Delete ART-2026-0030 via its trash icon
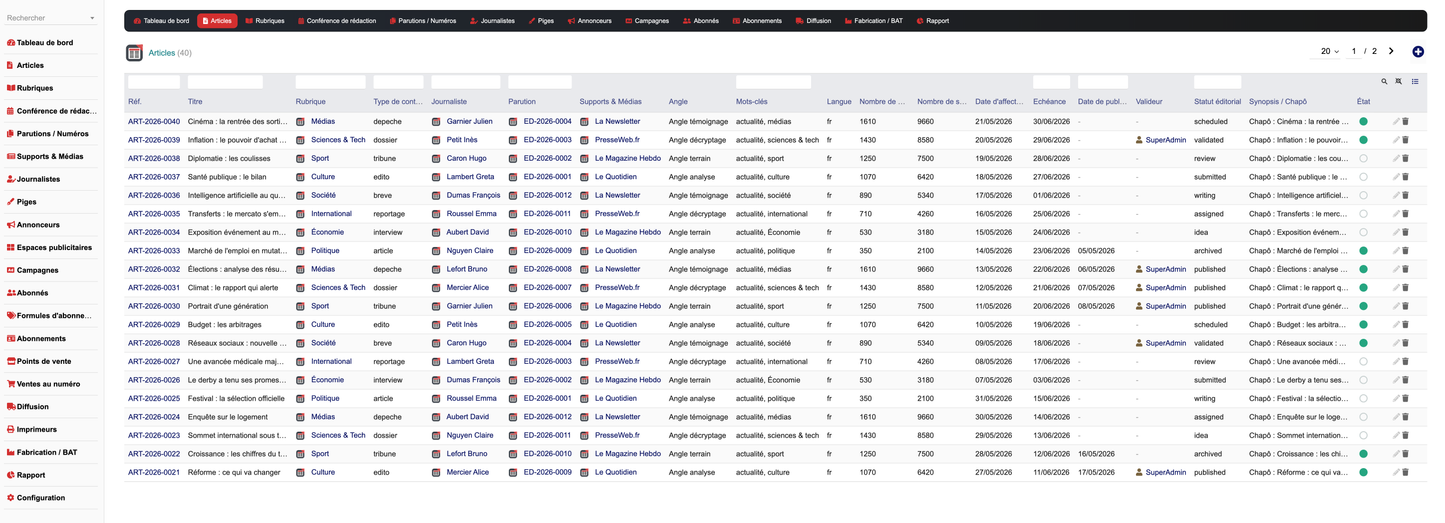Screen dimensions: 1445x523 1405,306
